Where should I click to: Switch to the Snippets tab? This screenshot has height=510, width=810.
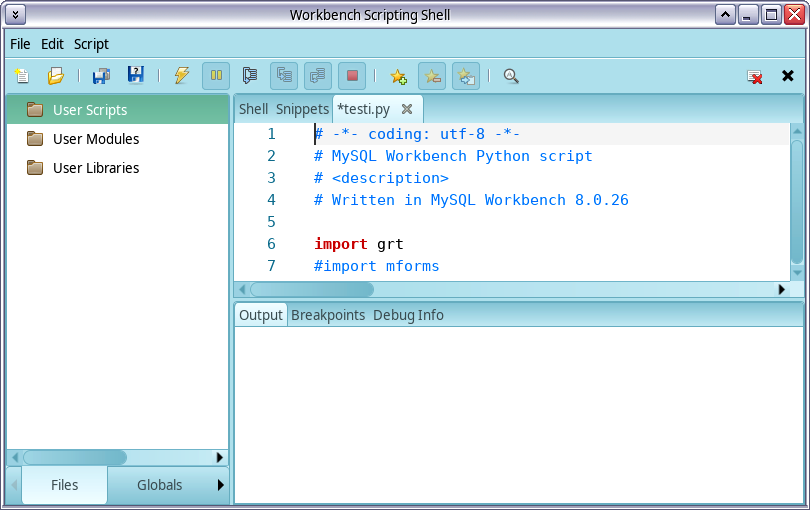[302, 109]
